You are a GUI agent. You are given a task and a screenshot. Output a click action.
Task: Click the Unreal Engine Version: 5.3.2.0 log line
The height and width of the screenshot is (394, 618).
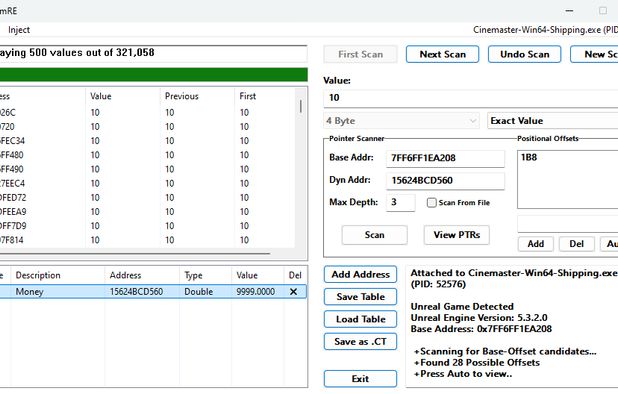(479, 318)
